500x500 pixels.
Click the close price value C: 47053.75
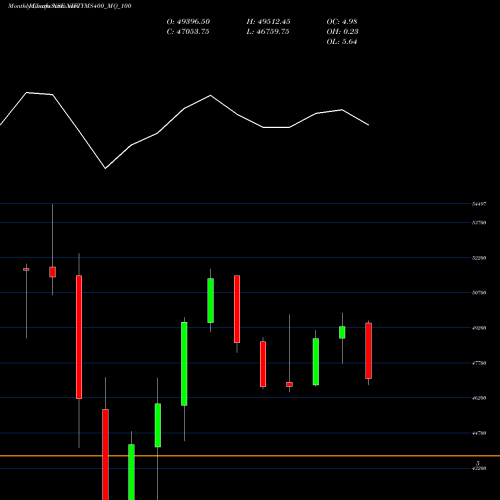[x=188, y=32]
